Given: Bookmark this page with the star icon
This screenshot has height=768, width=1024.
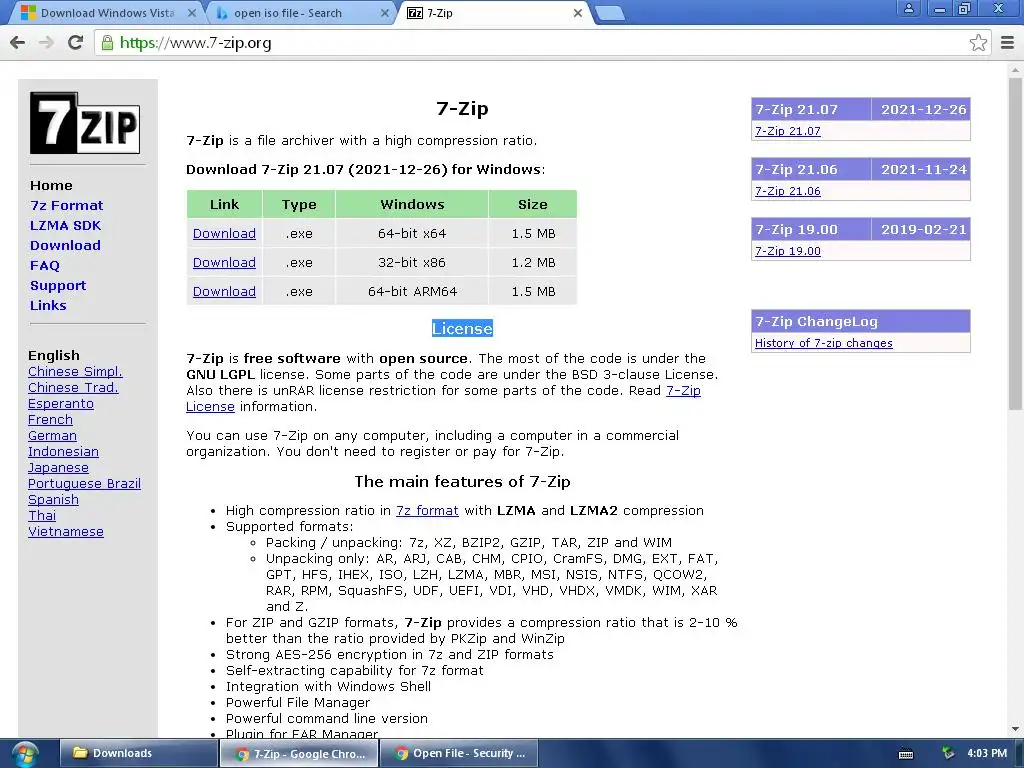Looking at the screenshot, I should click(x=978, y=43).
